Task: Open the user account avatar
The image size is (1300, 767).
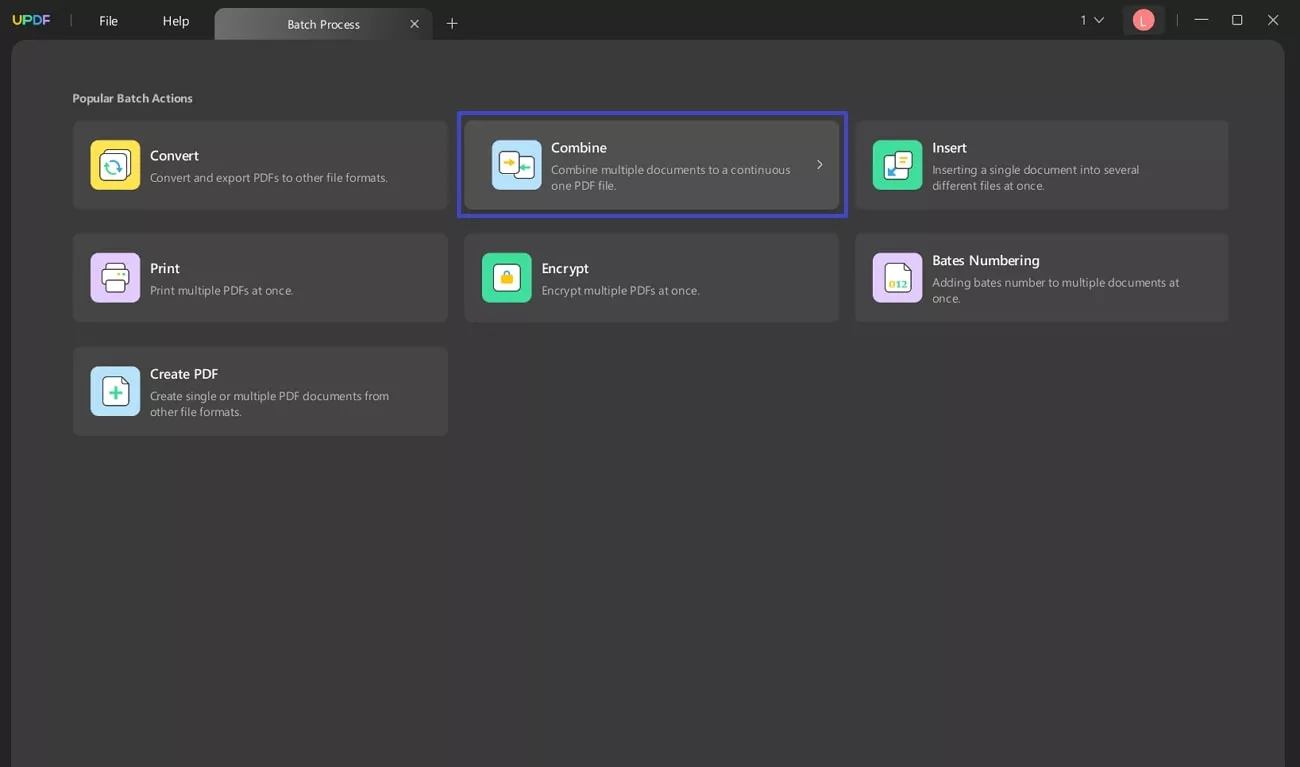Action: tap(1143, 20)
